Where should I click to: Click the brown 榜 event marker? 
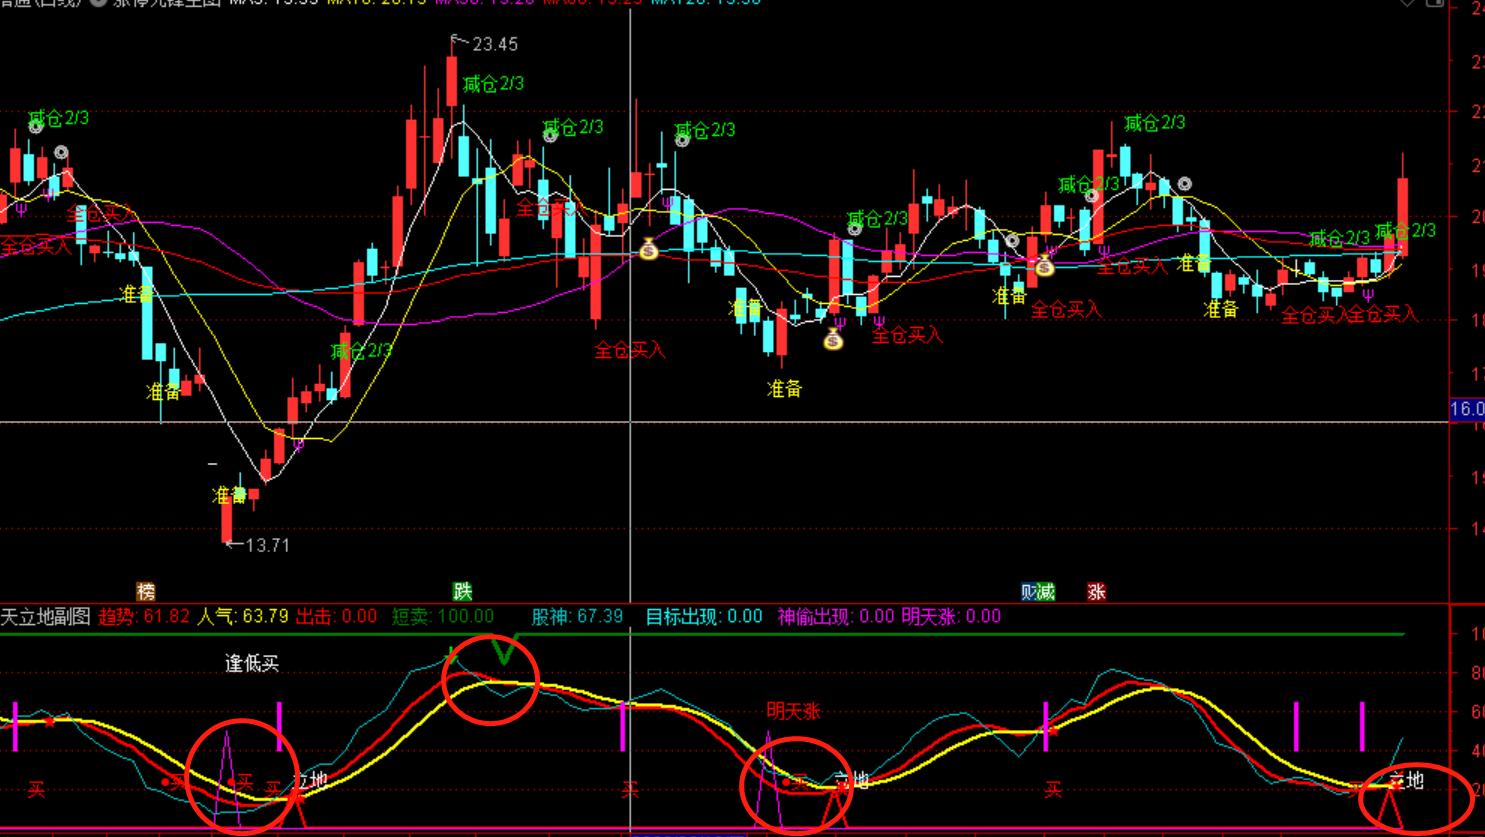[x=146, y=592]
